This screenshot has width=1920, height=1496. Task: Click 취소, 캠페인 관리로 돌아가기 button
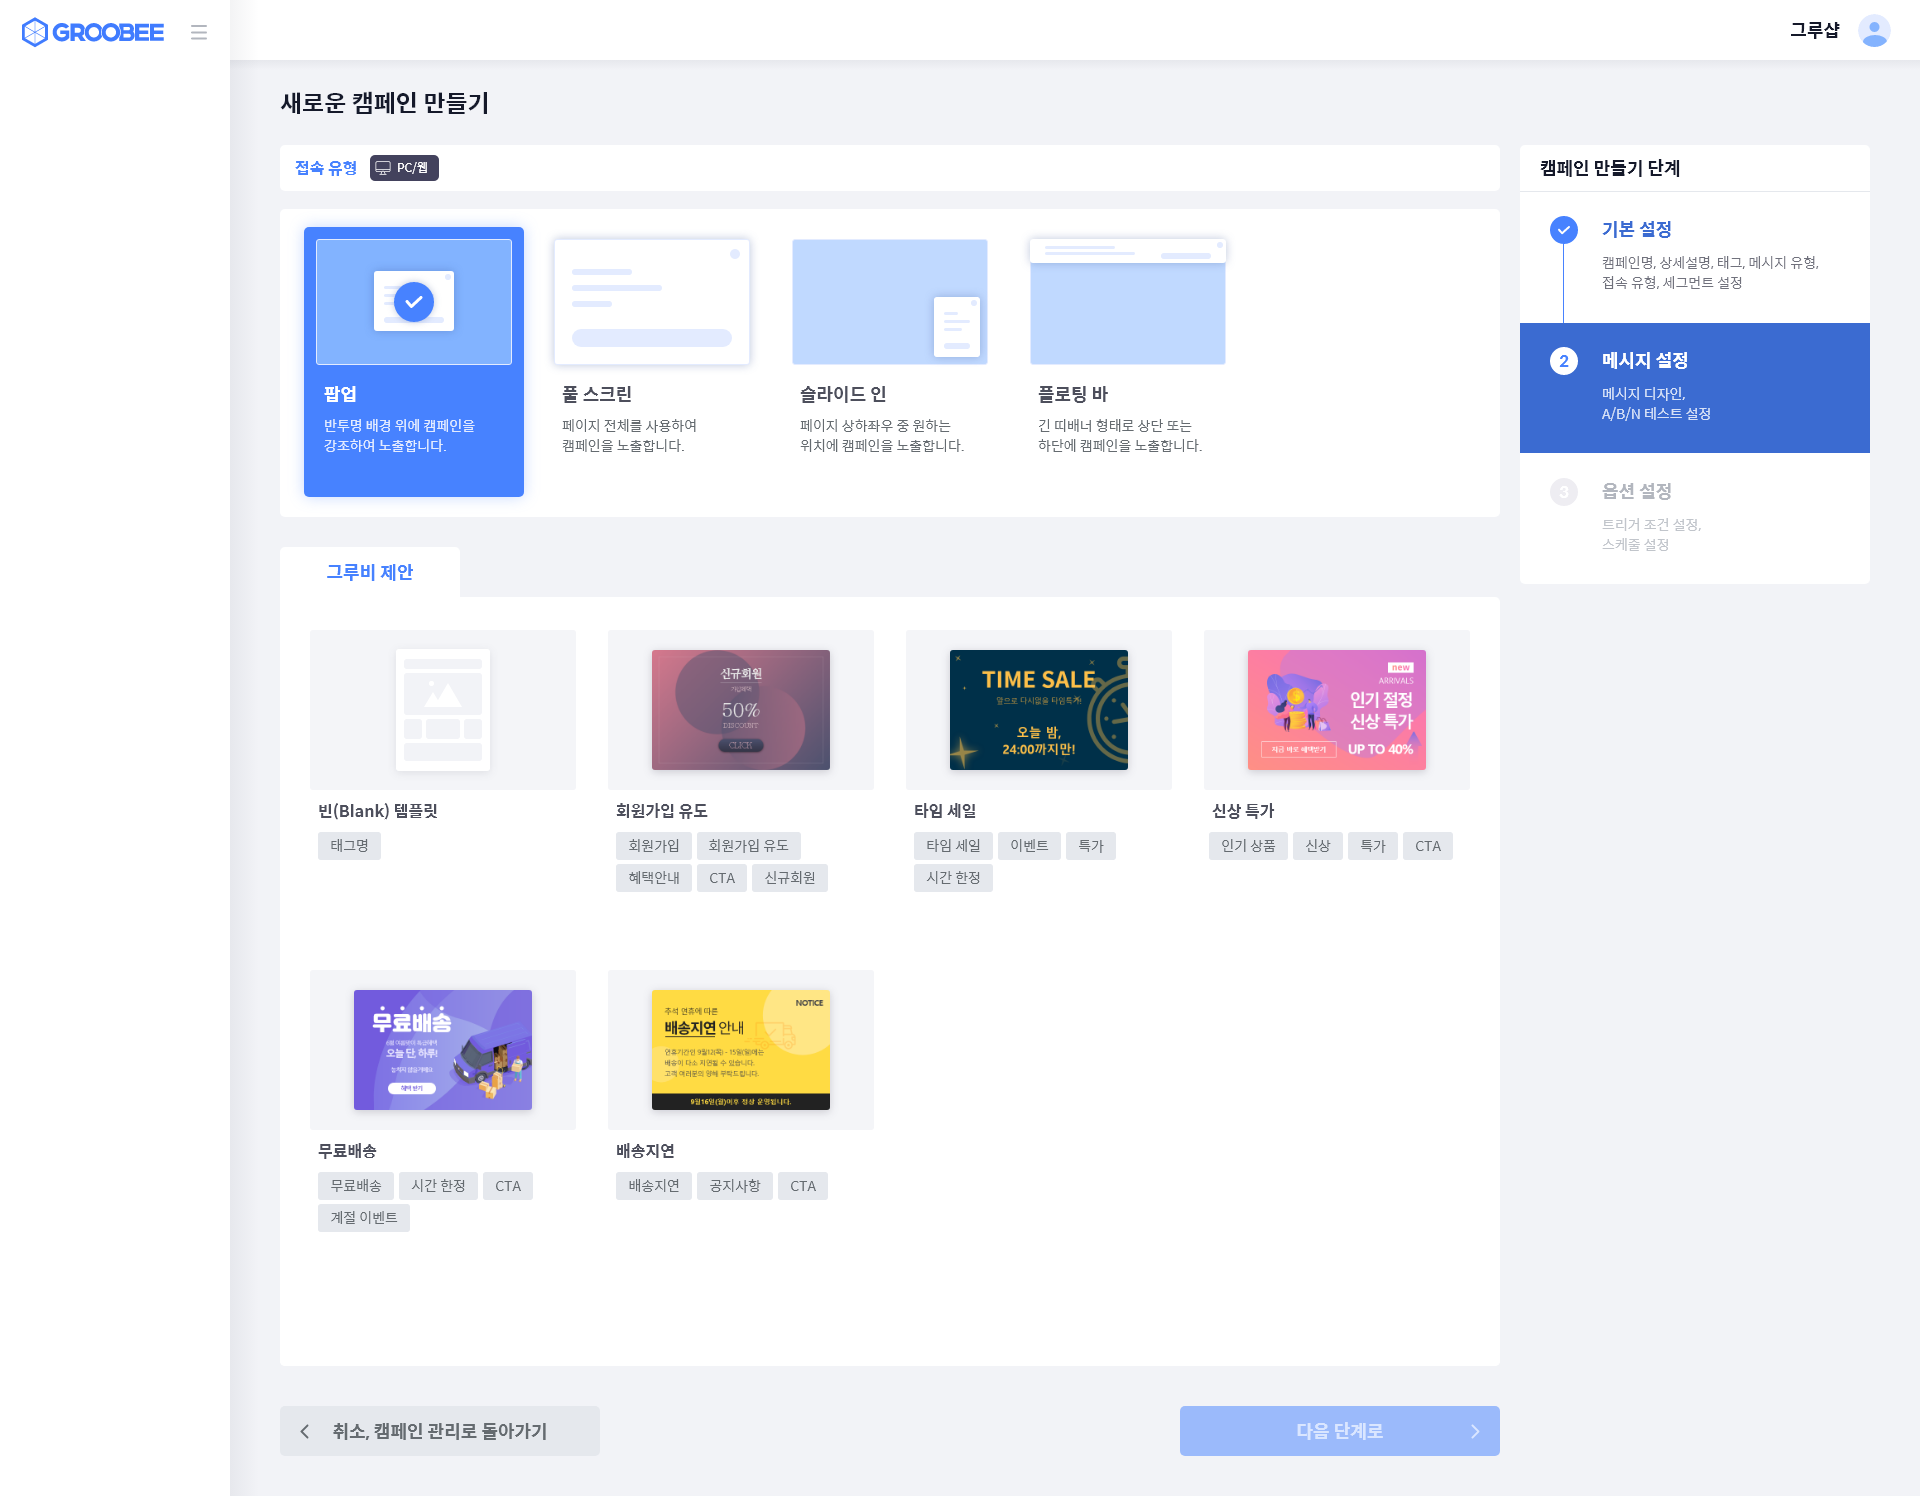tap(440, 1431)
